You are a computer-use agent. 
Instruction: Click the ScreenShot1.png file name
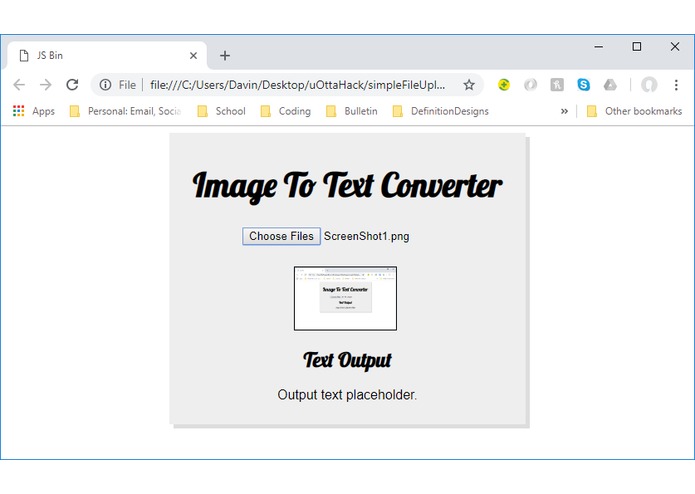(x=367, y=236)
